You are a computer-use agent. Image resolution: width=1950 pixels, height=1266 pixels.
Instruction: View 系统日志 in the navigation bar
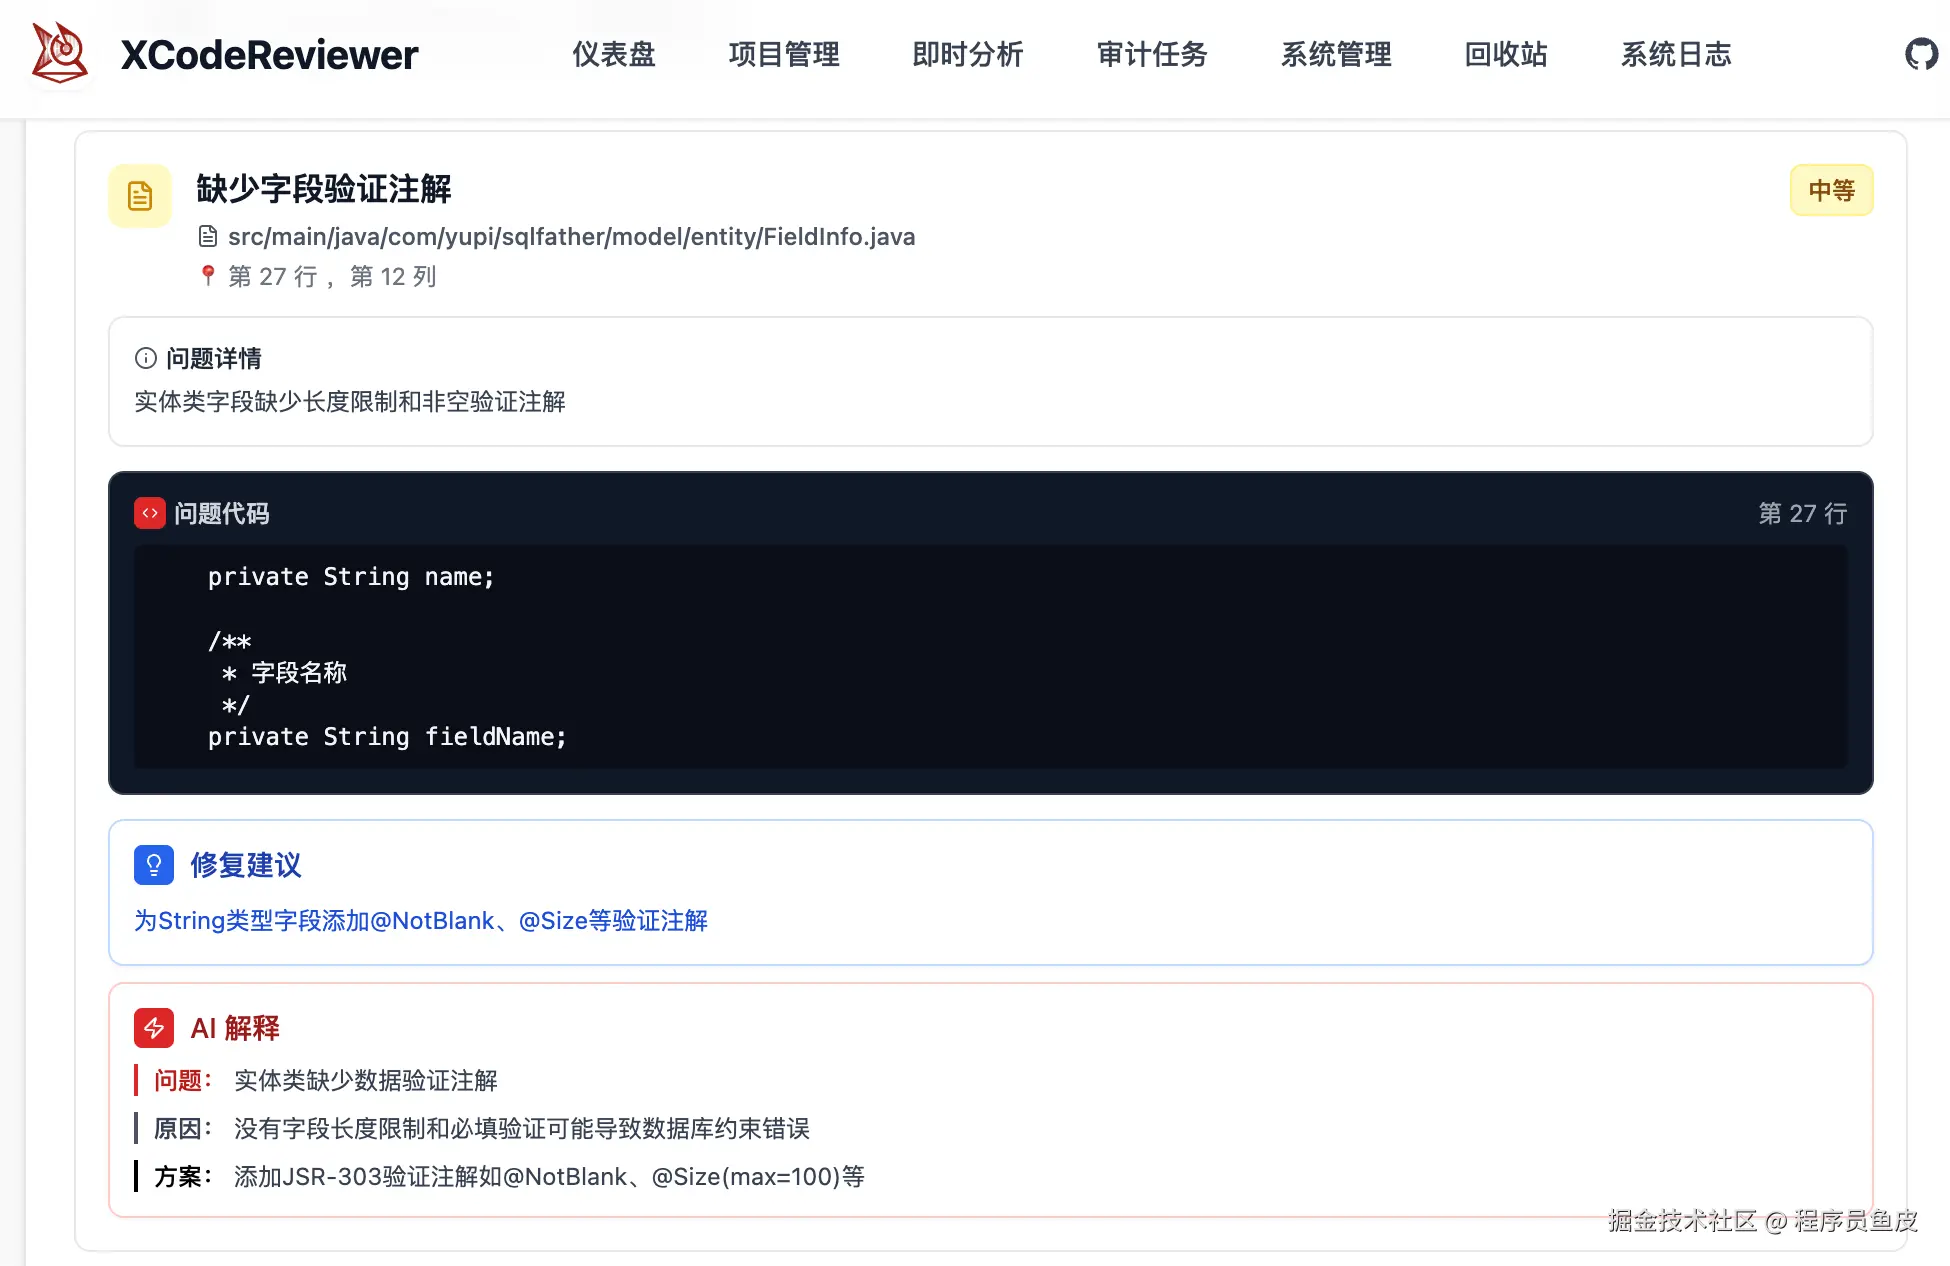pos(1675,54)
